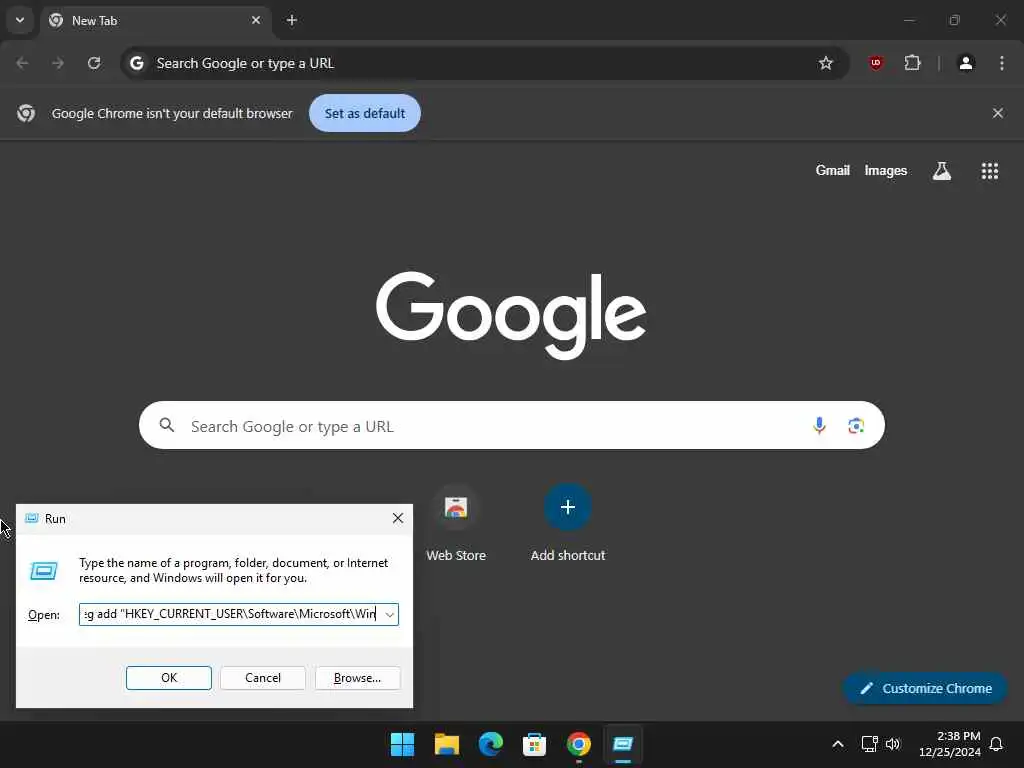Open the Windows Start menu
The image size is (1024, 768).
pos(402,744)
